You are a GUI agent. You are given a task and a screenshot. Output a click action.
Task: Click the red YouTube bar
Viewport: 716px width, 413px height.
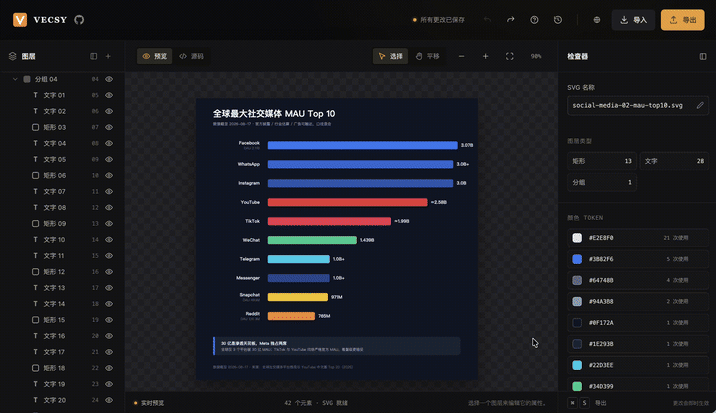coord(347,202)
